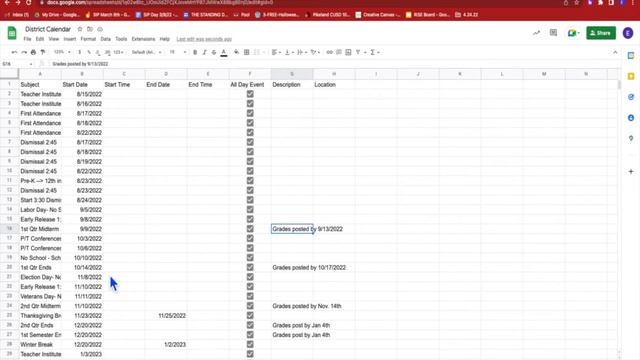Open the text rotation dropdown
The width and height of the screenshot is (640, 360).
[315, 52]
